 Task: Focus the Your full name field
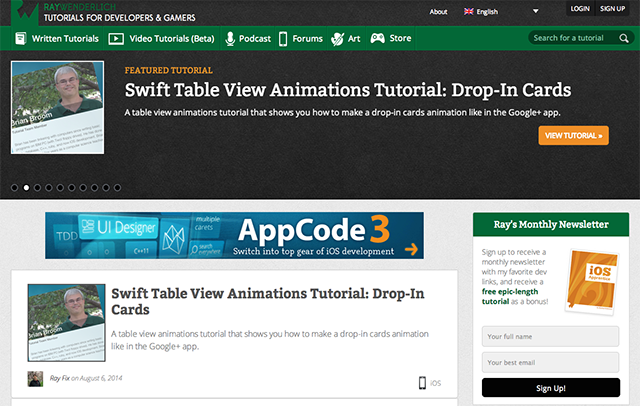tap(550, 337)
